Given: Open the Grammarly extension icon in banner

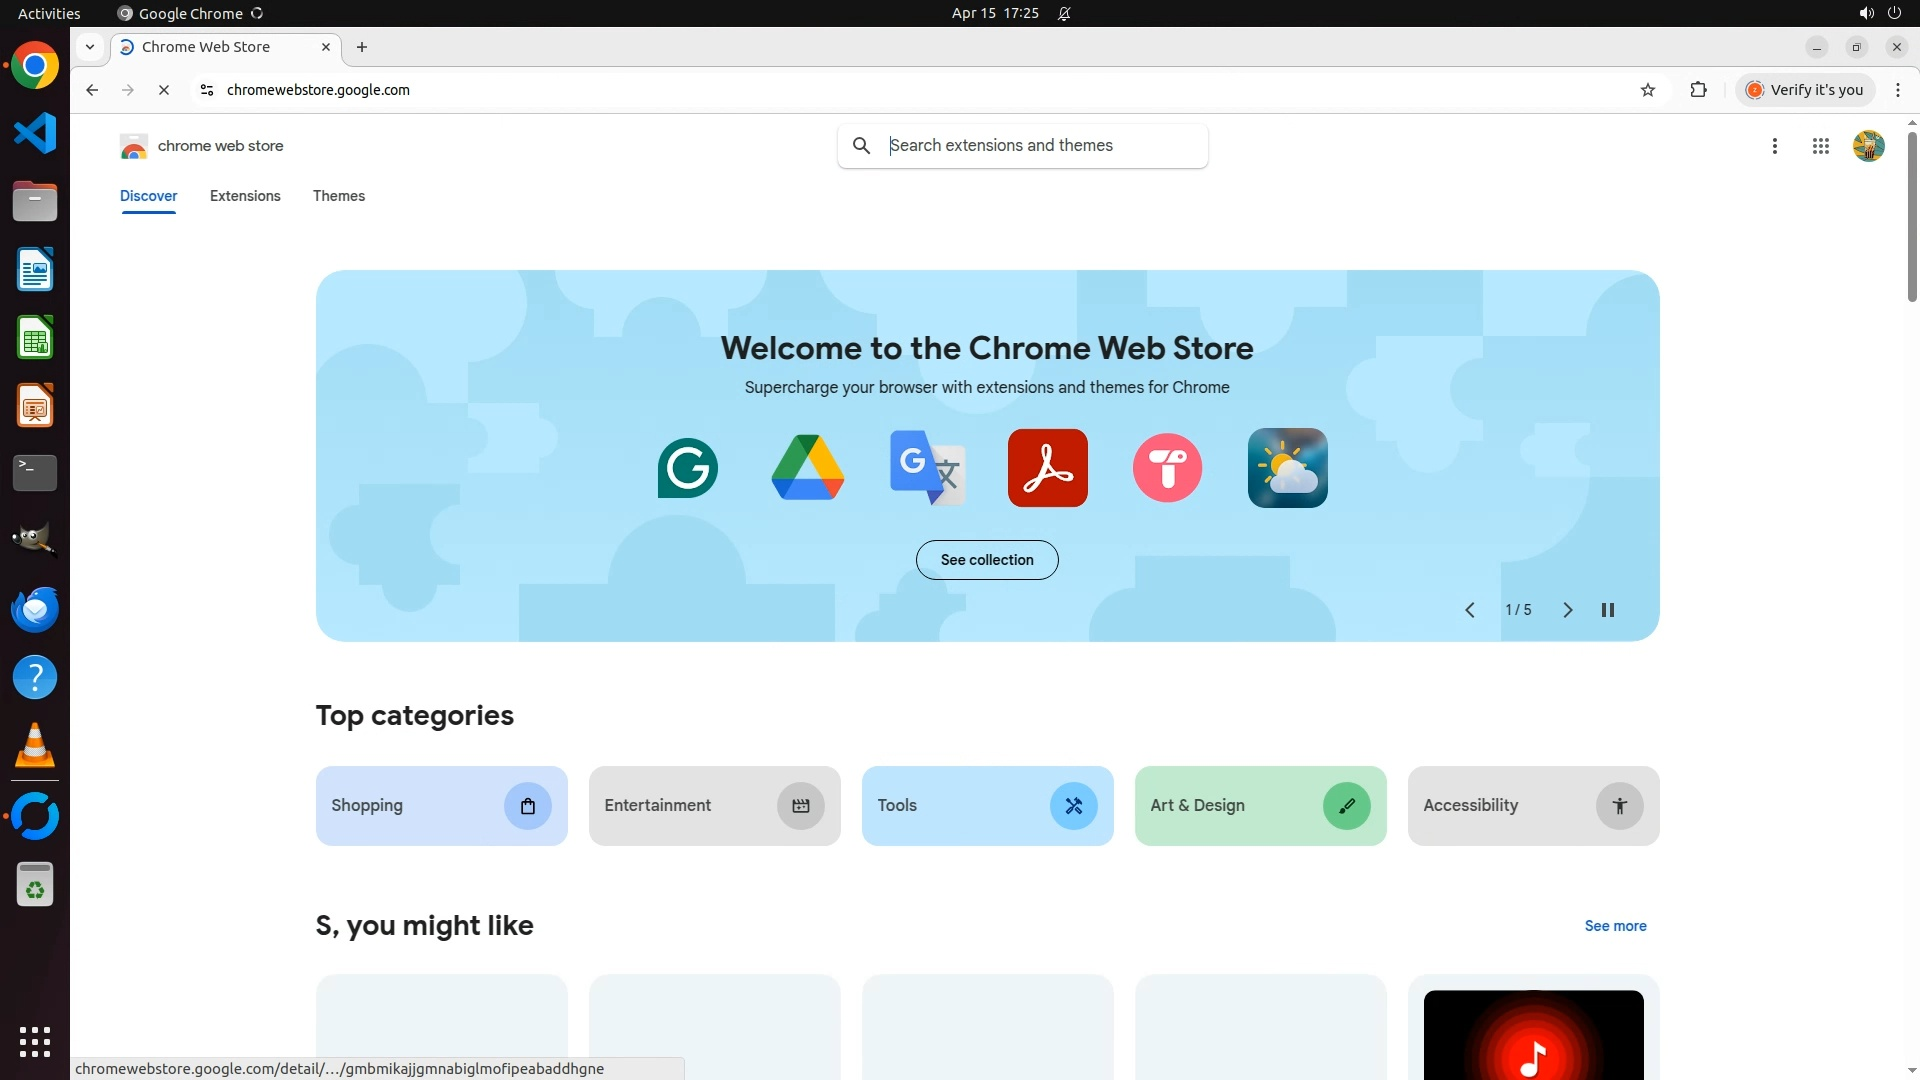Looking at the screenshot, I should 688,468.
